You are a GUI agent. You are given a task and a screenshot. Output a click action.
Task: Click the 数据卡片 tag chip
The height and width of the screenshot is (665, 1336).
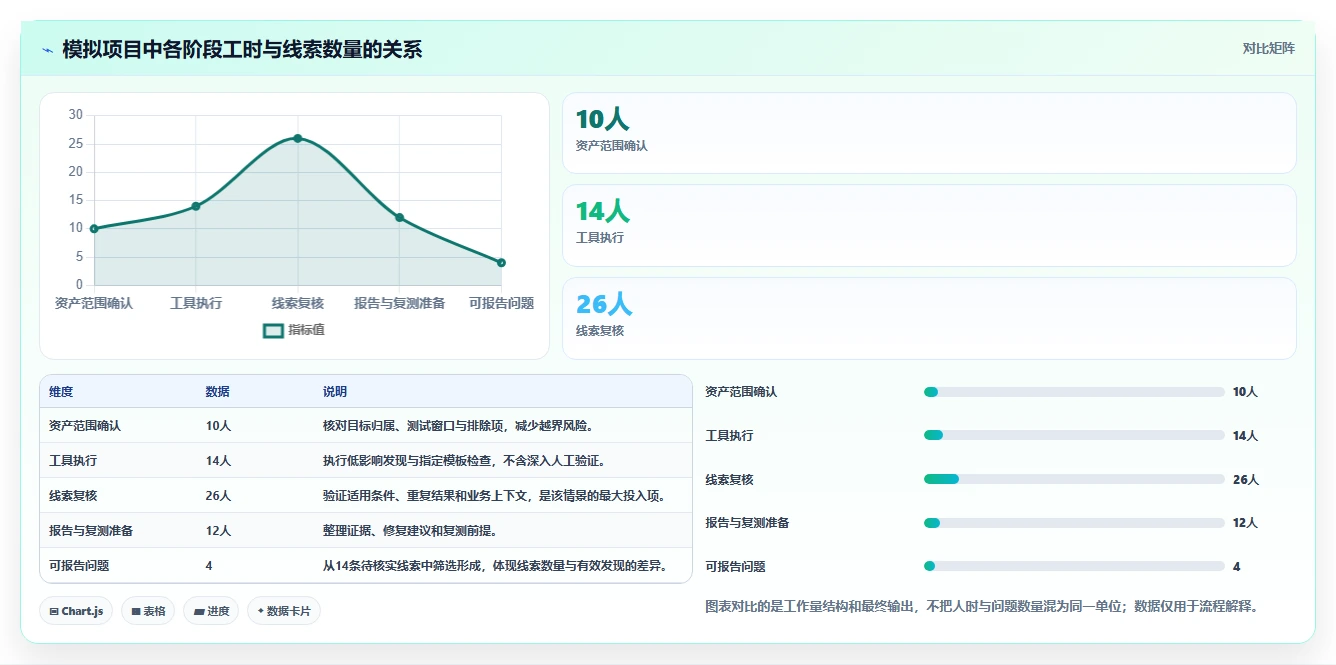(x=284, y=611)
